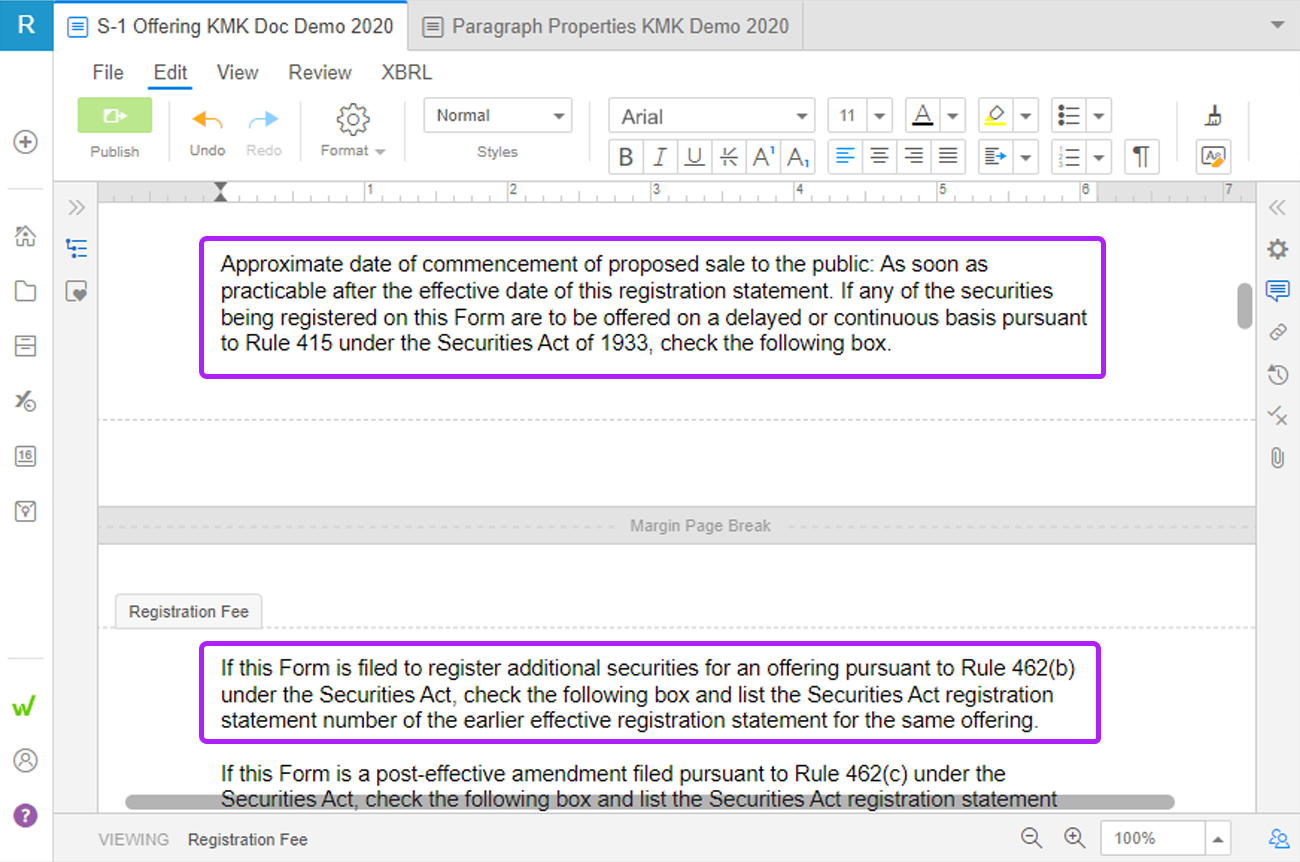Screen dimensions: 1300x862
Task: Toggle Underline formatting
Action: pyautogui.click(x=695, y=157)
